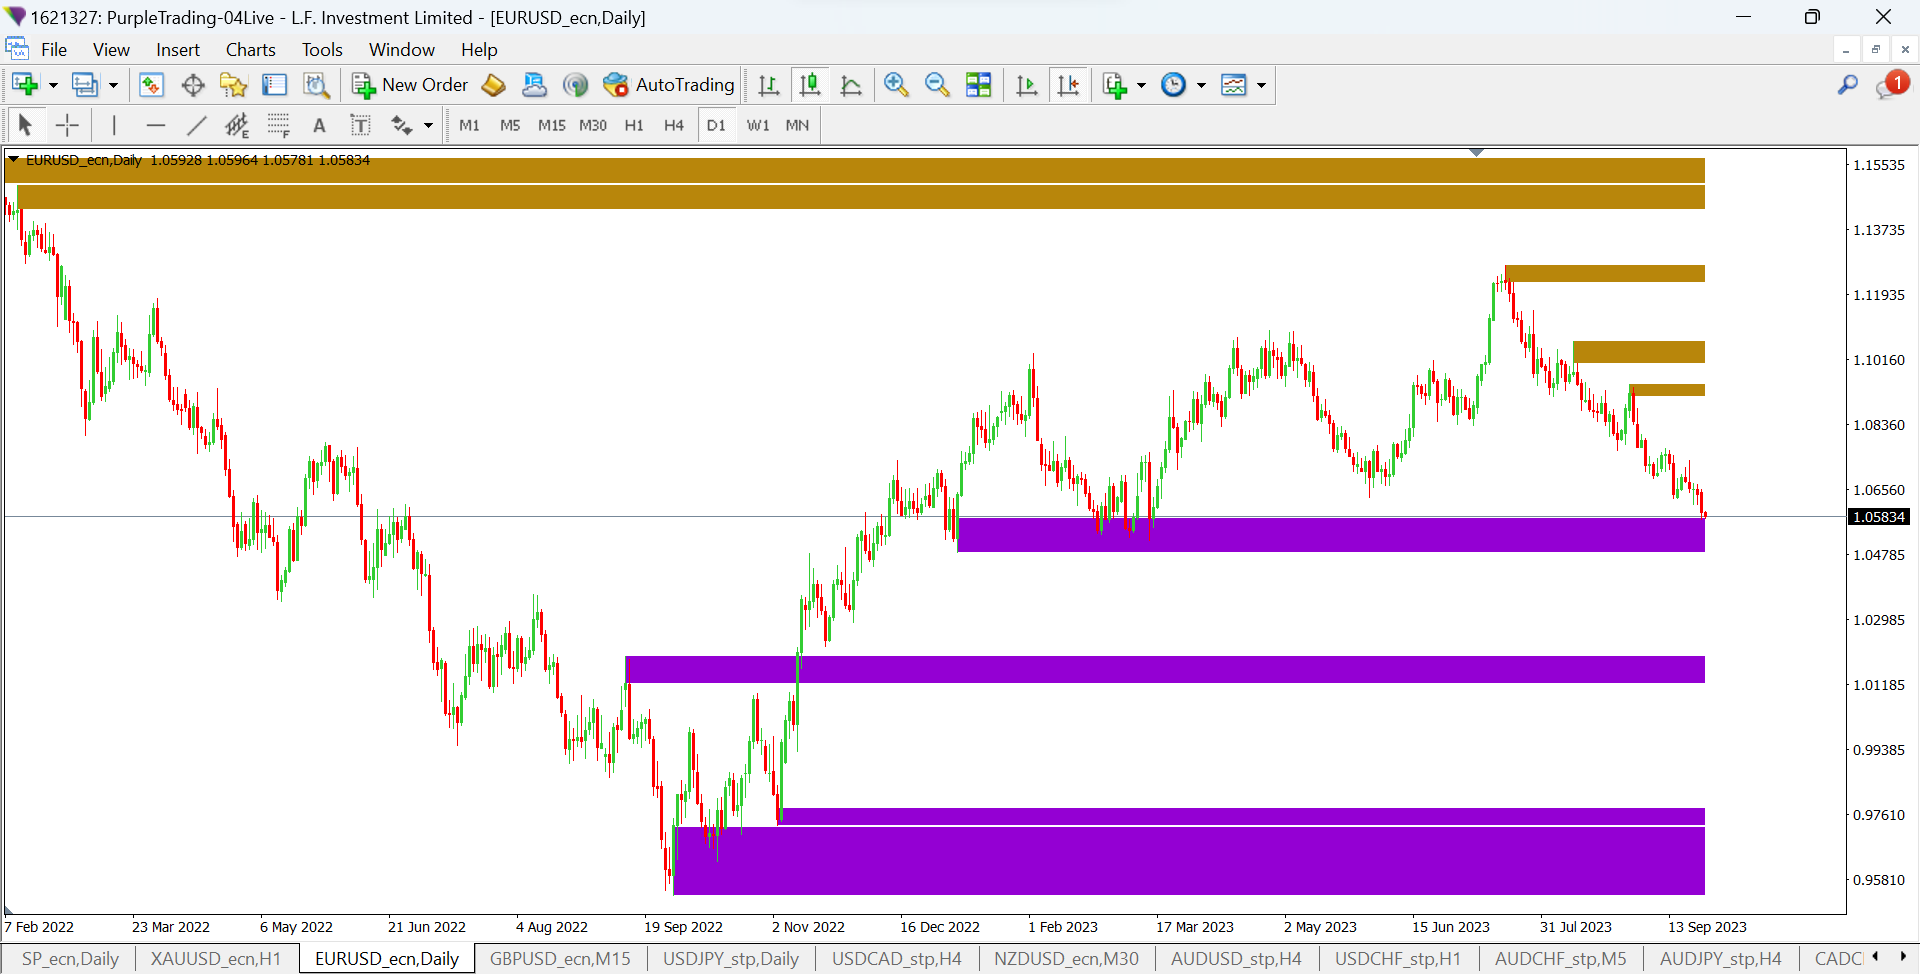Open the Templates dropdown arrow
1920x975 pixels.
(1261, 86)
